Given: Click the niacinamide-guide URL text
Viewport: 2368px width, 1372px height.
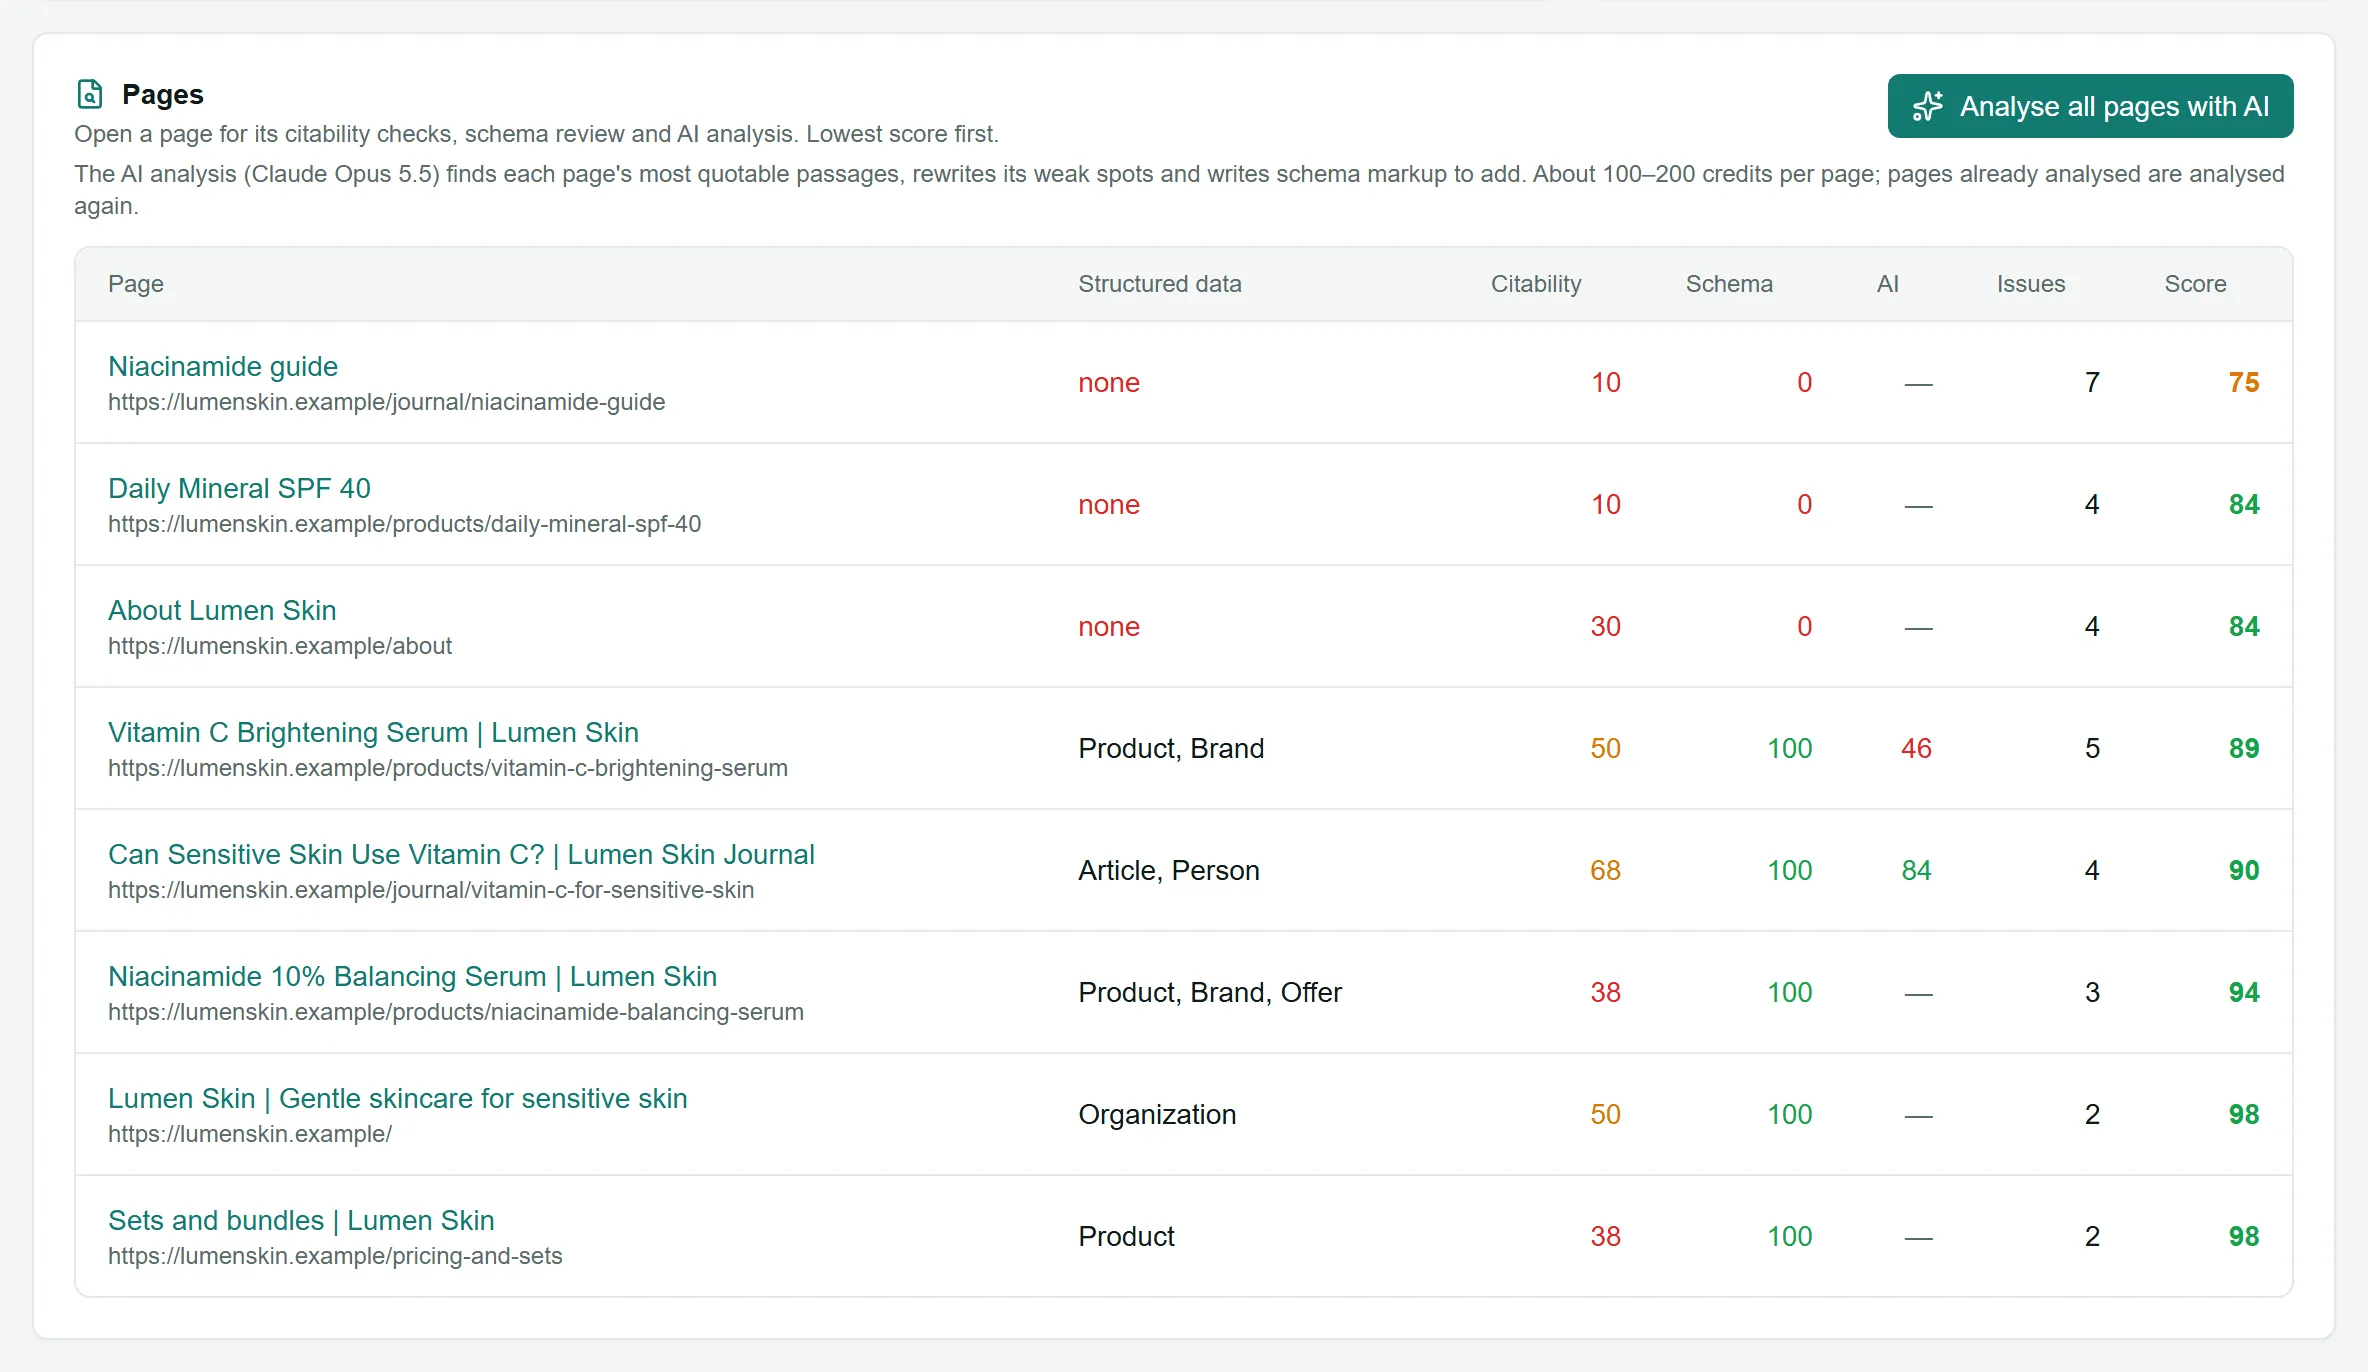Looking at the screenshot, I should pyautogui.click(x=386, y=402).
